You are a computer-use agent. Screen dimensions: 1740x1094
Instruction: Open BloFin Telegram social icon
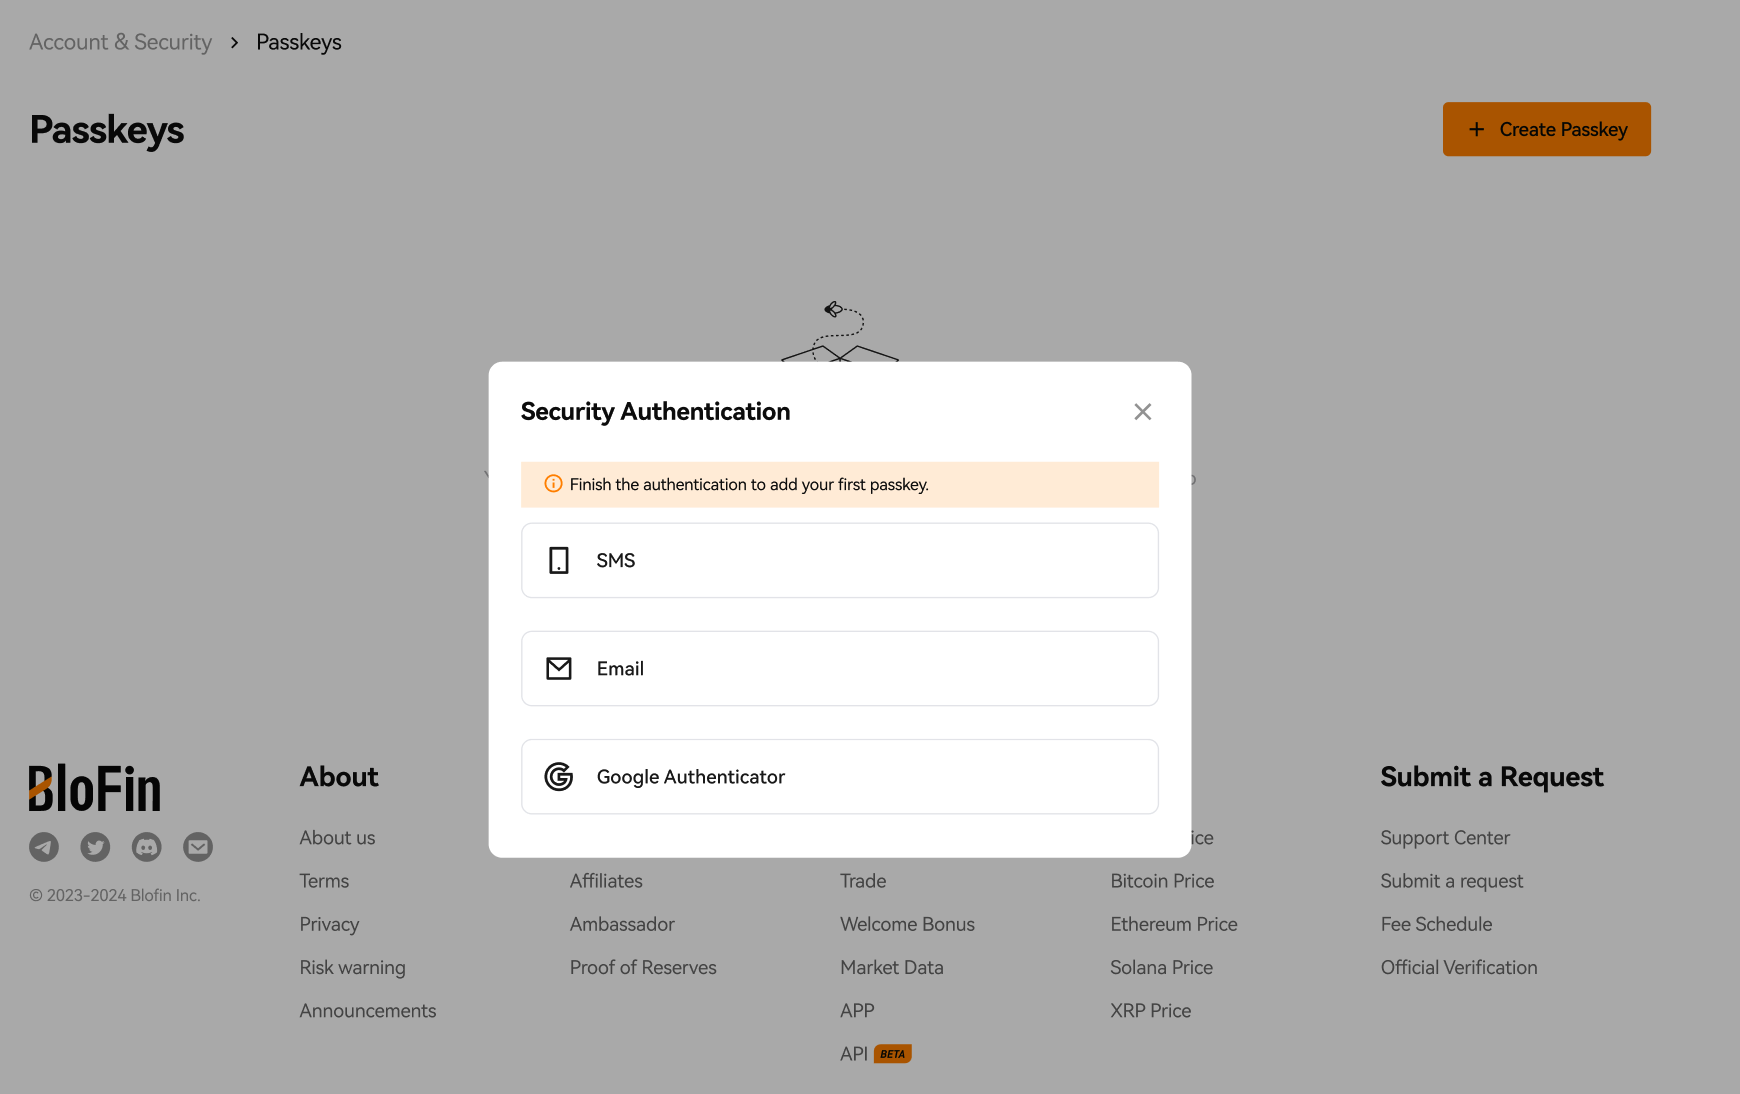coord(44,847)
